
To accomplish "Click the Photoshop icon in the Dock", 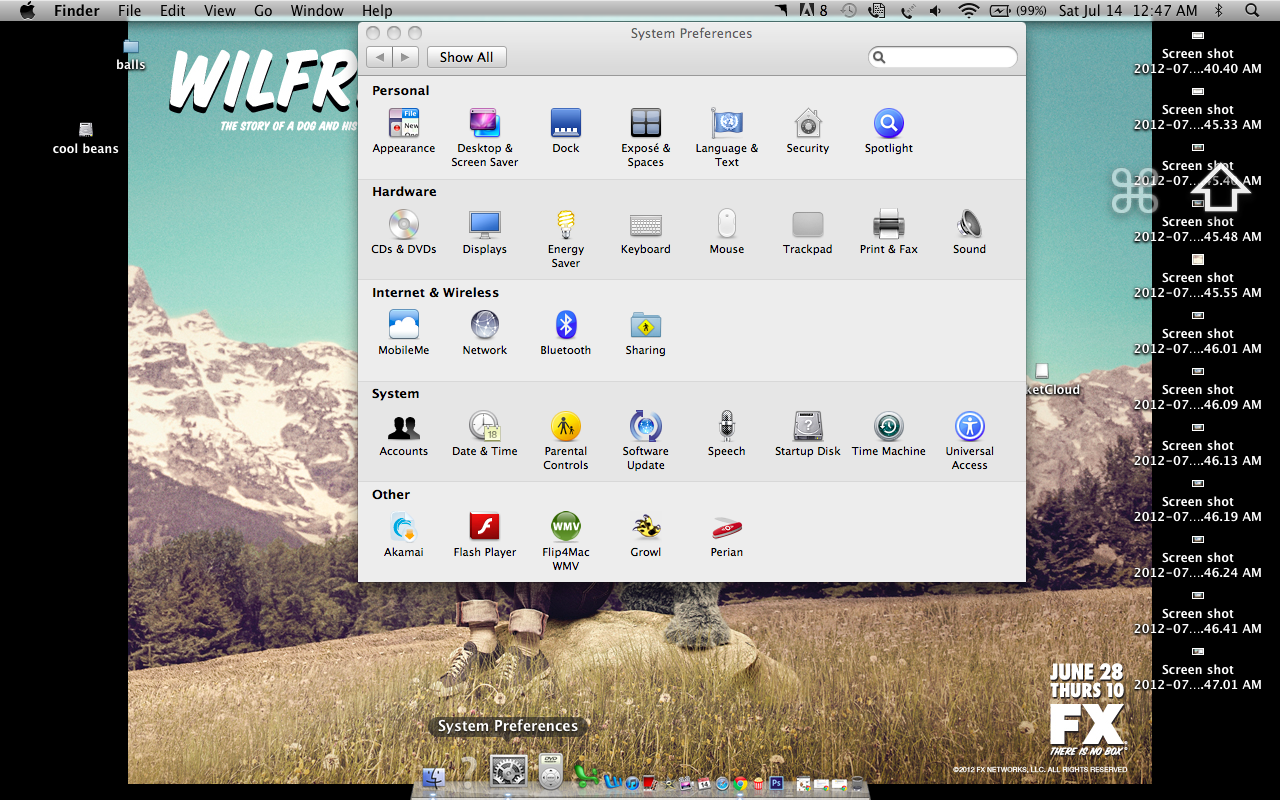I will 776,783.
